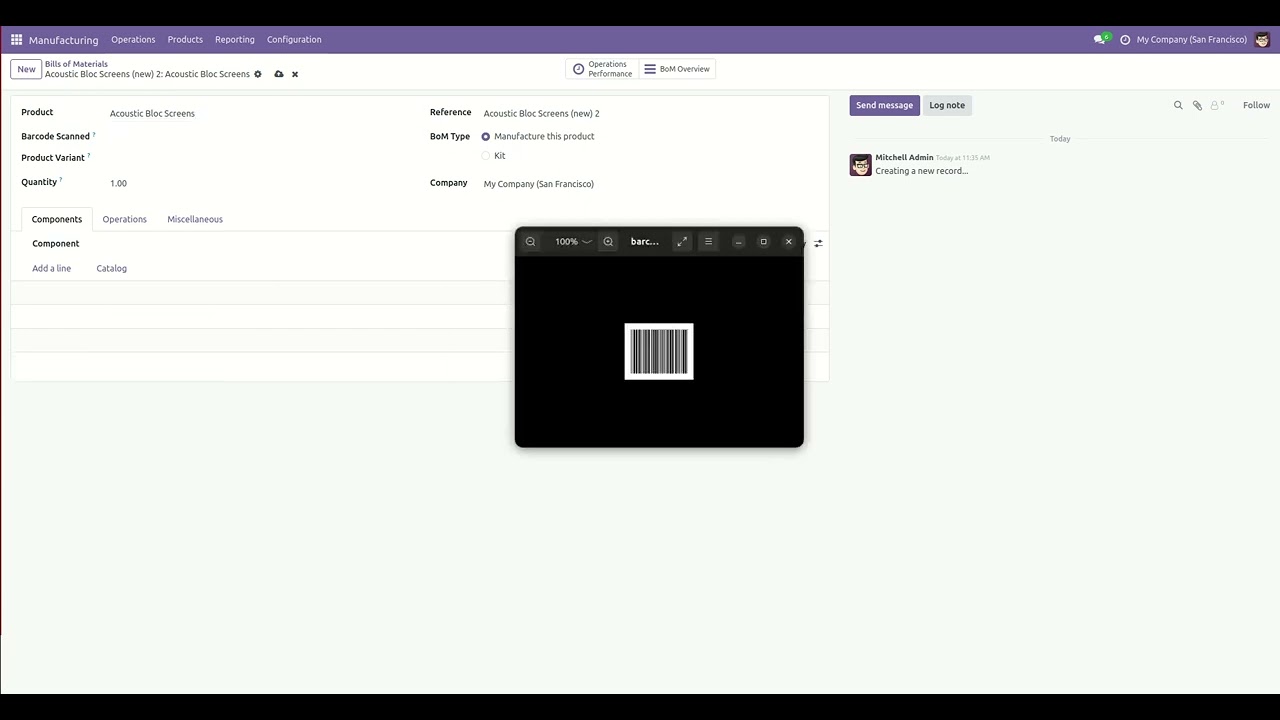The width and height of the screenshot is (1280, 720).
Task: Sort by Component column header
Action: point(55,244)
